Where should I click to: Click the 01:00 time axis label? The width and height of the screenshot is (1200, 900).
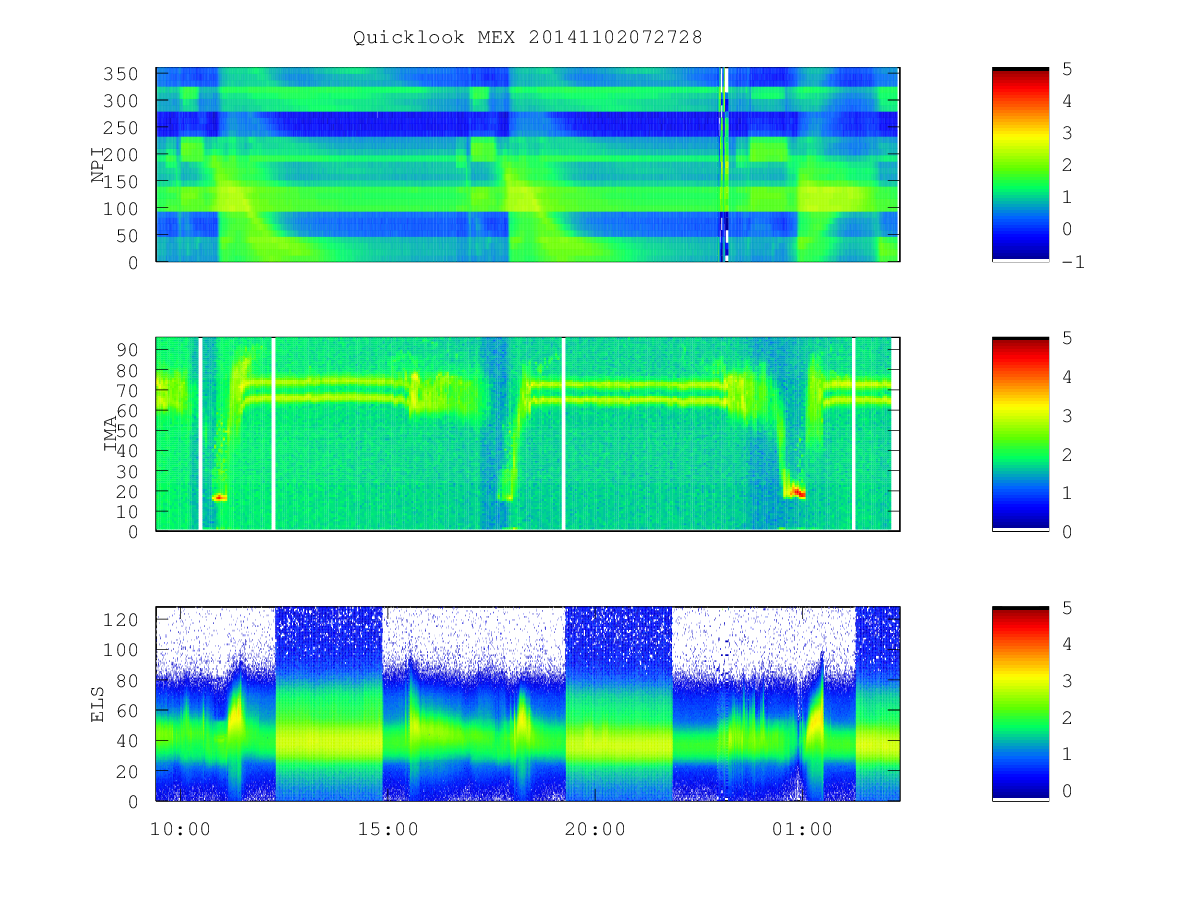coord(802,829)
